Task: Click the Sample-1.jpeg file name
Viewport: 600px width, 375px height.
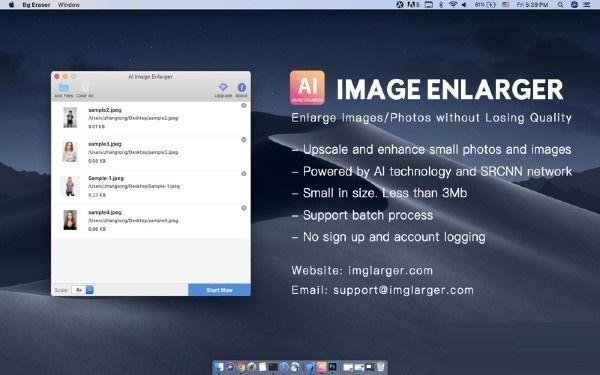Action: [x=106, y=178]
